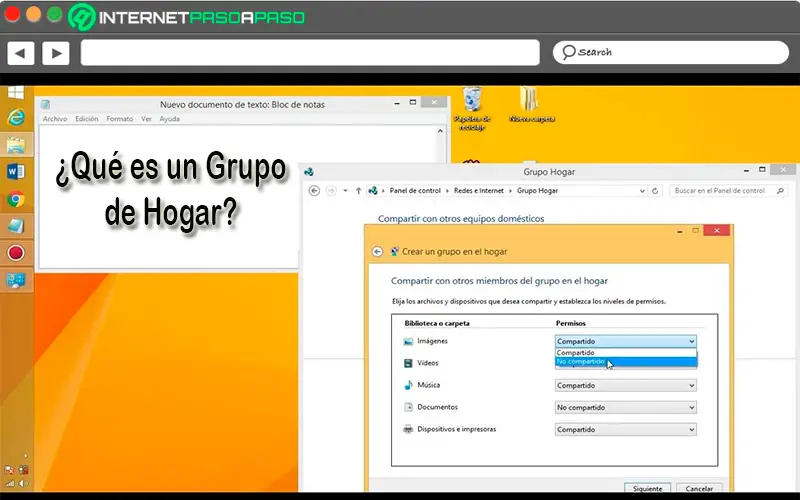
Task: Refresh the Grupo Hogar control panel
Action: 655,191
